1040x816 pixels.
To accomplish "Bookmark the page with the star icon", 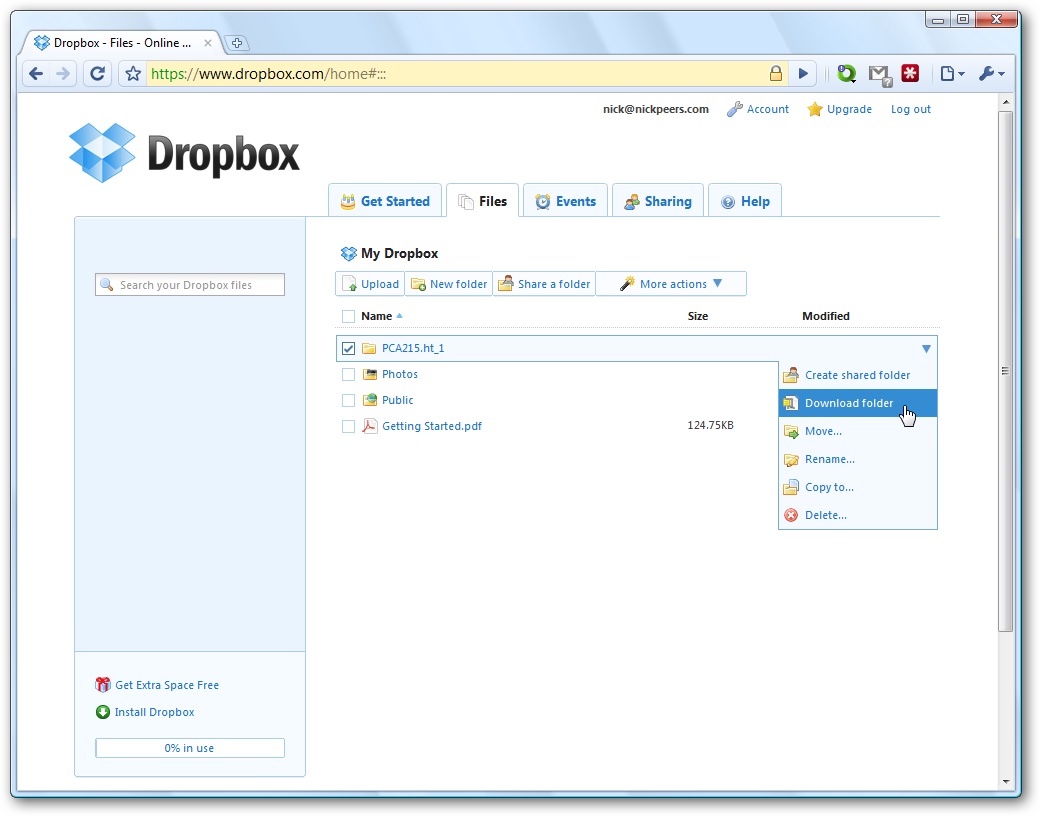I will click(133, 74).
